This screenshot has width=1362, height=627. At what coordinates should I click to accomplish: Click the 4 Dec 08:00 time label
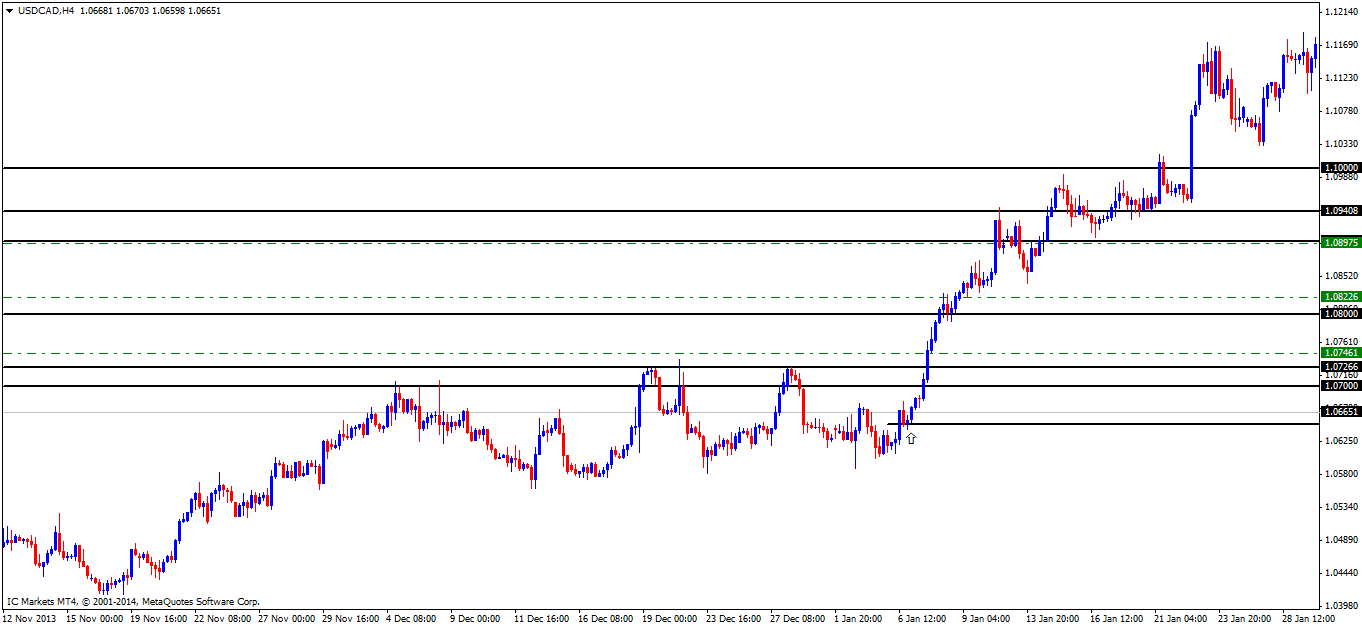point(411,619)
